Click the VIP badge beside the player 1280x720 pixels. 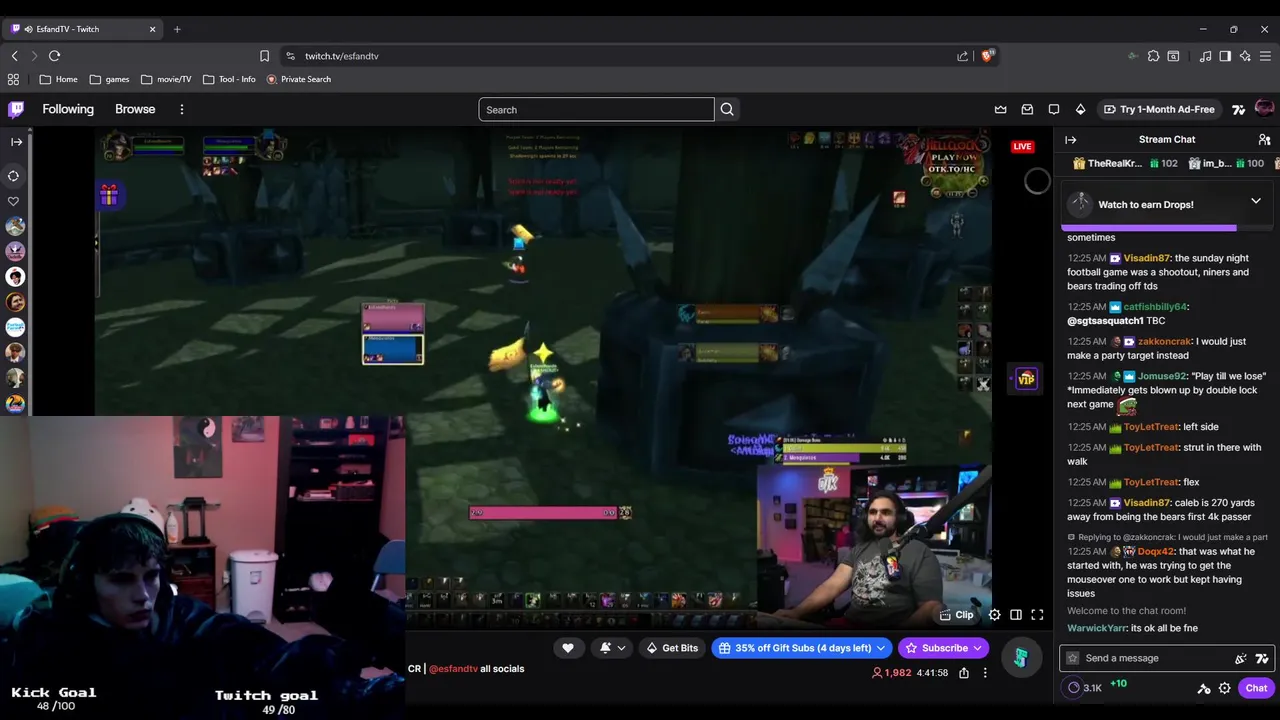coord(1026,378)
